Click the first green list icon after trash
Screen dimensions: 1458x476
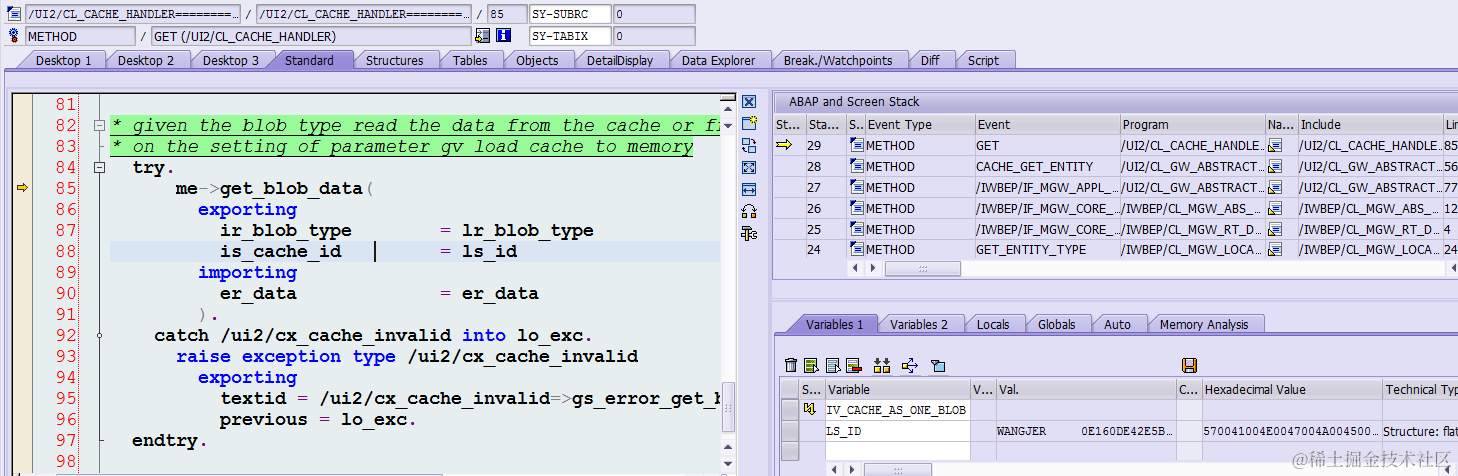tap(811, 366)
